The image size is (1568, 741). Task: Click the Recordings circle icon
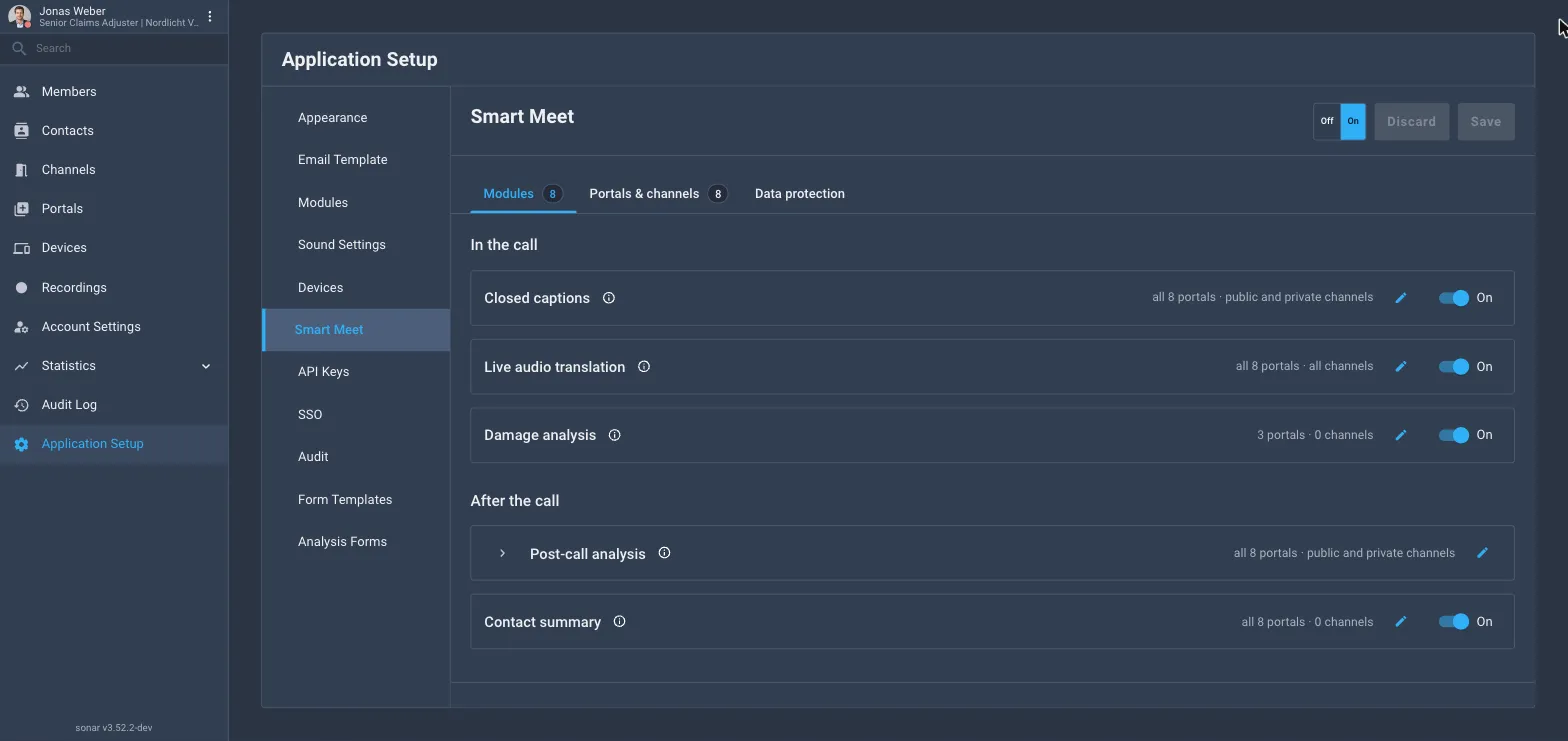pyautogui.click(x=21, y=288)
